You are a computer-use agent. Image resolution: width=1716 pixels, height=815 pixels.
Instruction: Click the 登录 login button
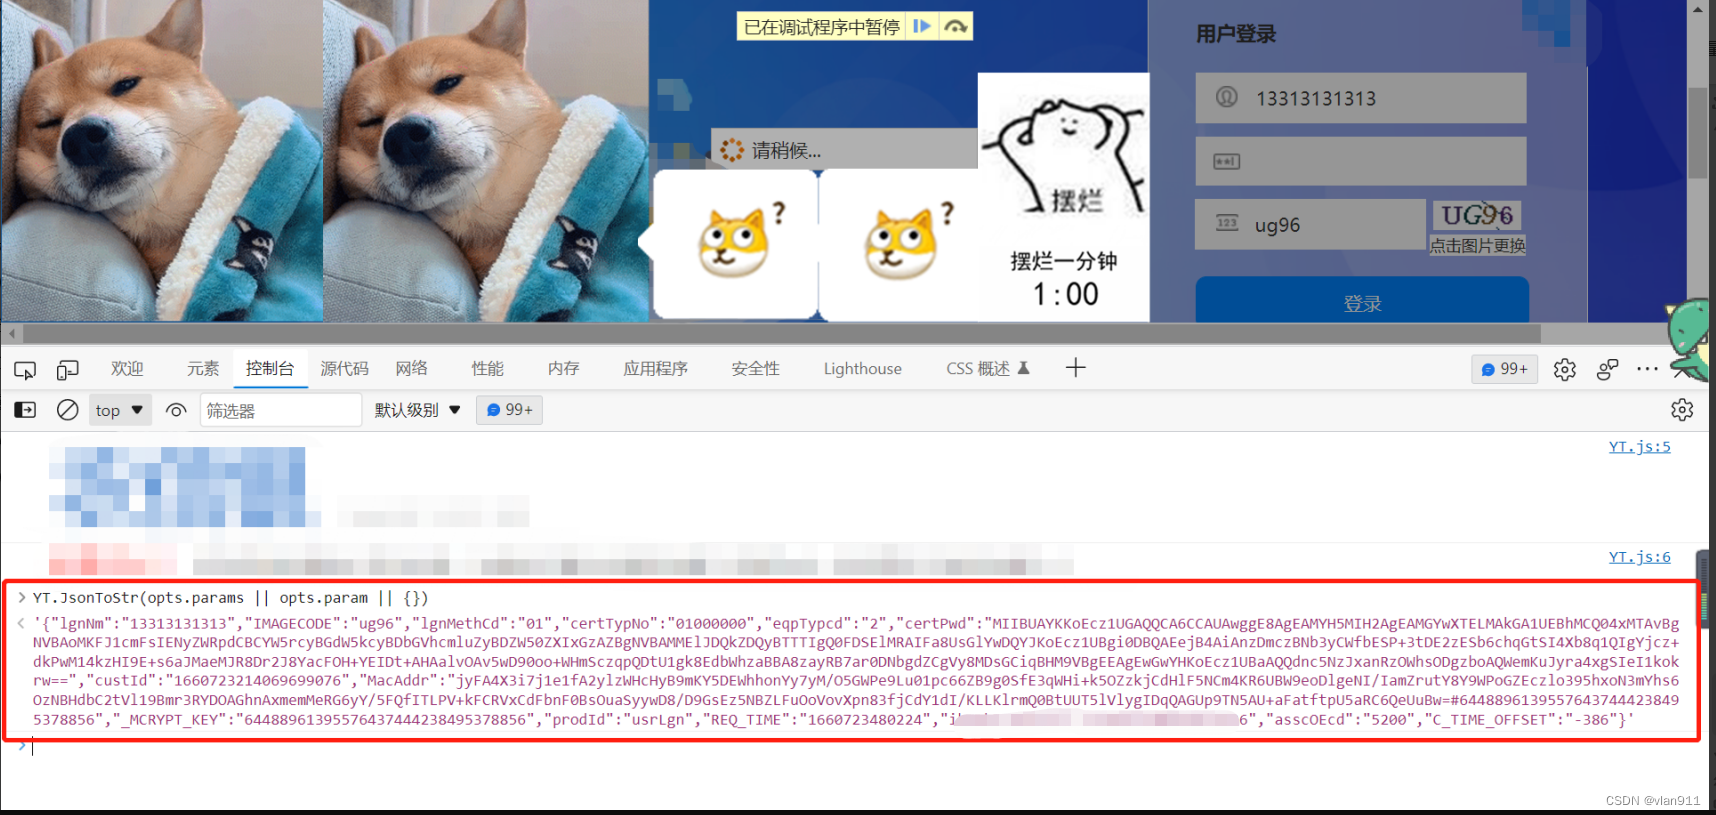pos(1362,300)
